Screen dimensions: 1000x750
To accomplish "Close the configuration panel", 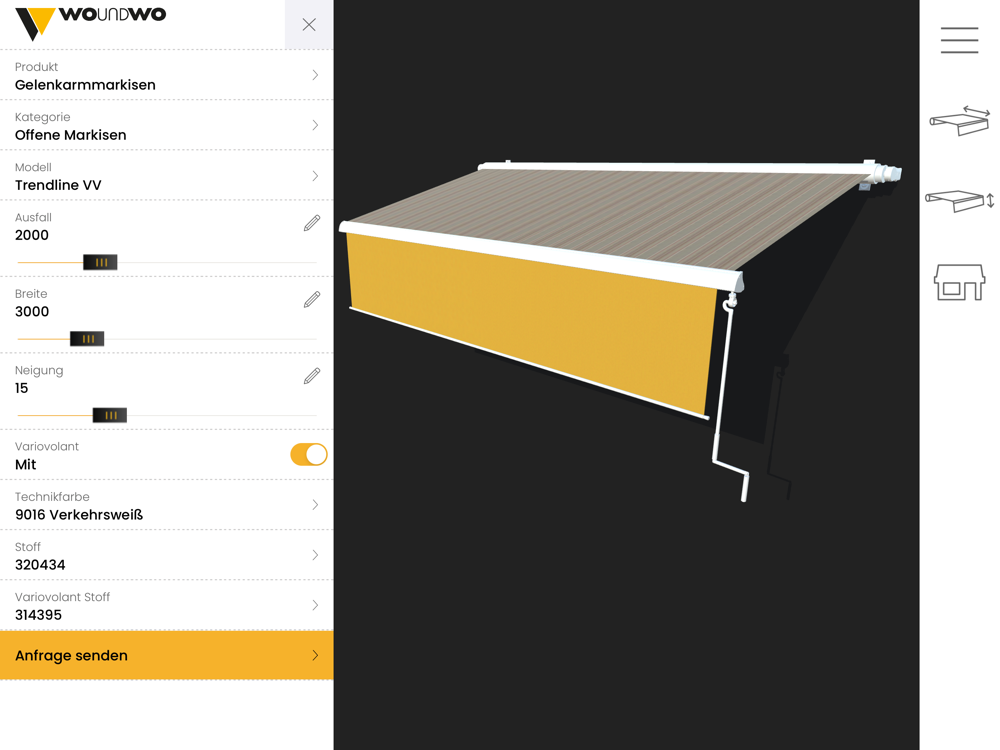I will [309, 25].
